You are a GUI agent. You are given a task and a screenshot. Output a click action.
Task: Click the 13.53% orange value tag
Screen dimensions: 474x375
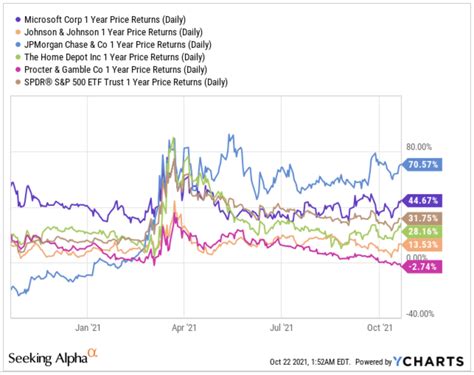pyautogui.click(x=422, y=245)
